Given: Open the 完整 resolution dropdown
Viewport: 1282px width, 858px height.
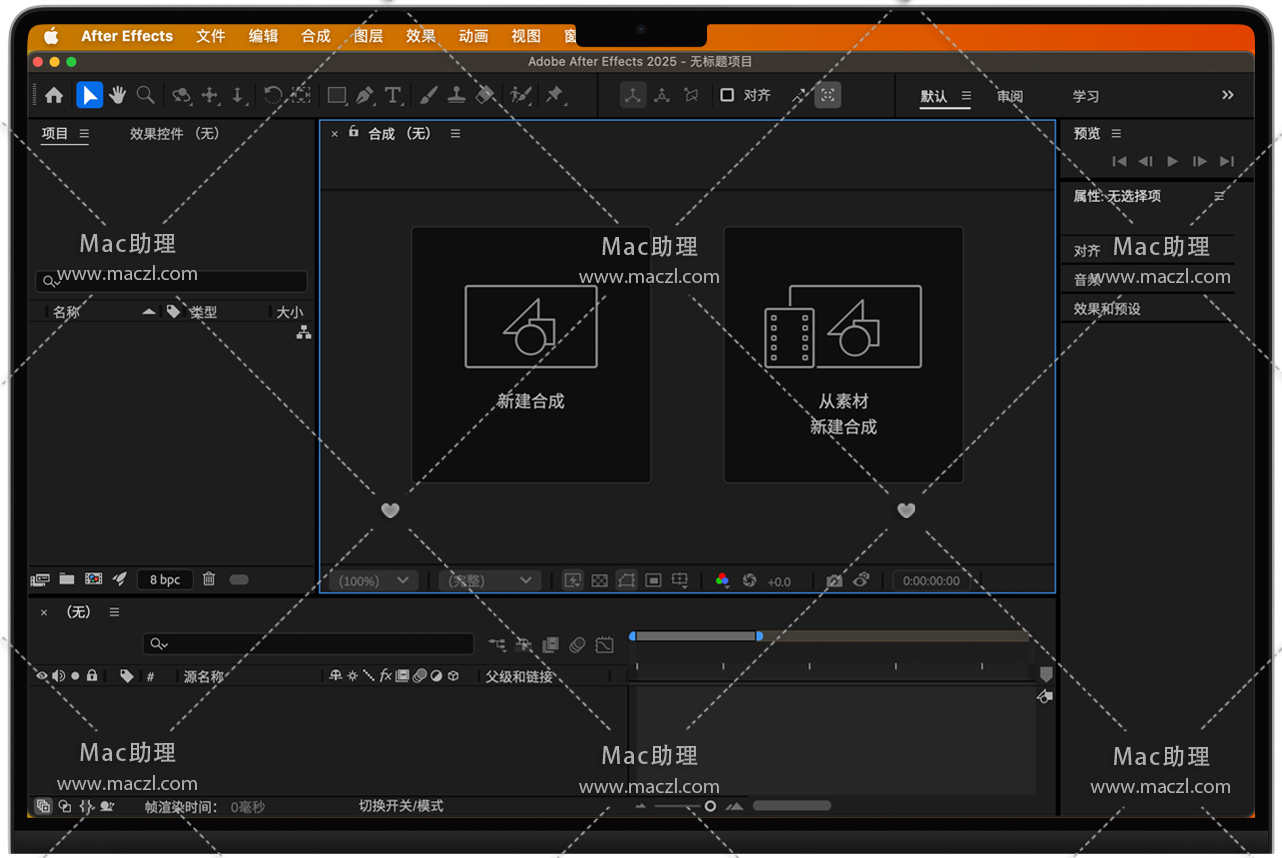Looking at the screenshot, I should pos(490,581).
